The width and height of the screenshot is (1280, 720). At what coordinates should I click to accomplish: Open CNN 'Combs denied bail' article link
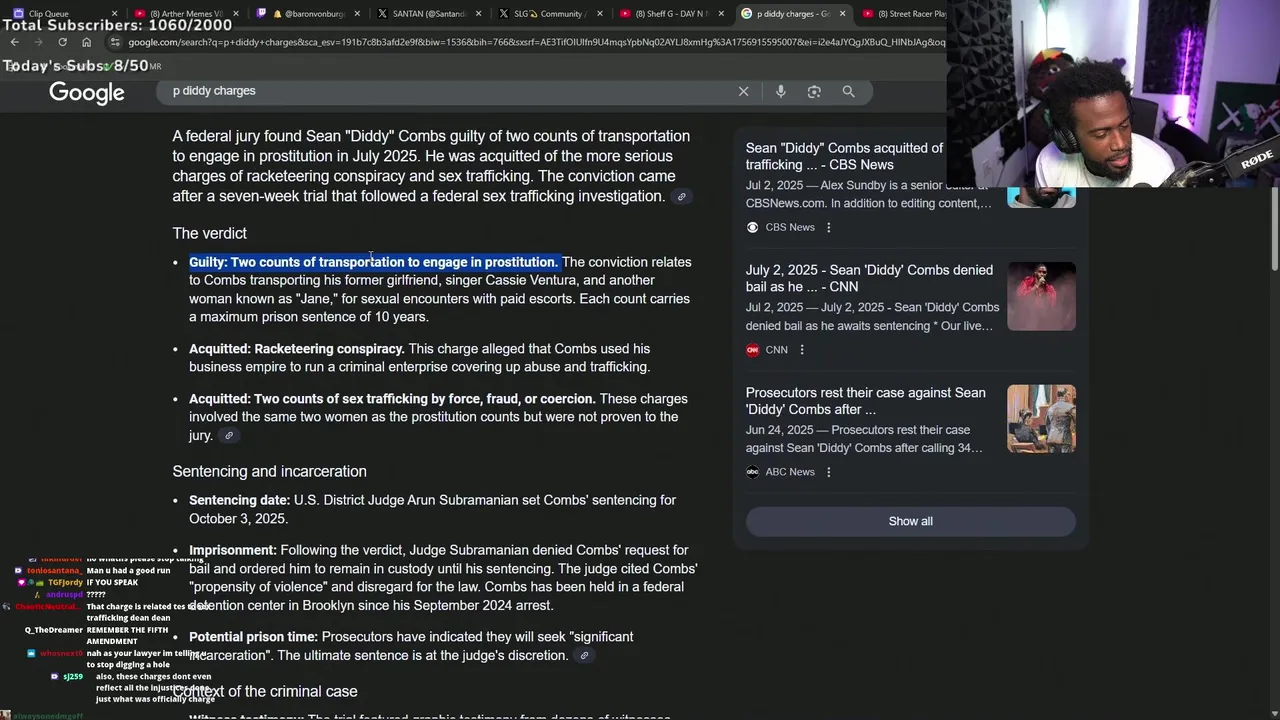[x=869, y=278]
